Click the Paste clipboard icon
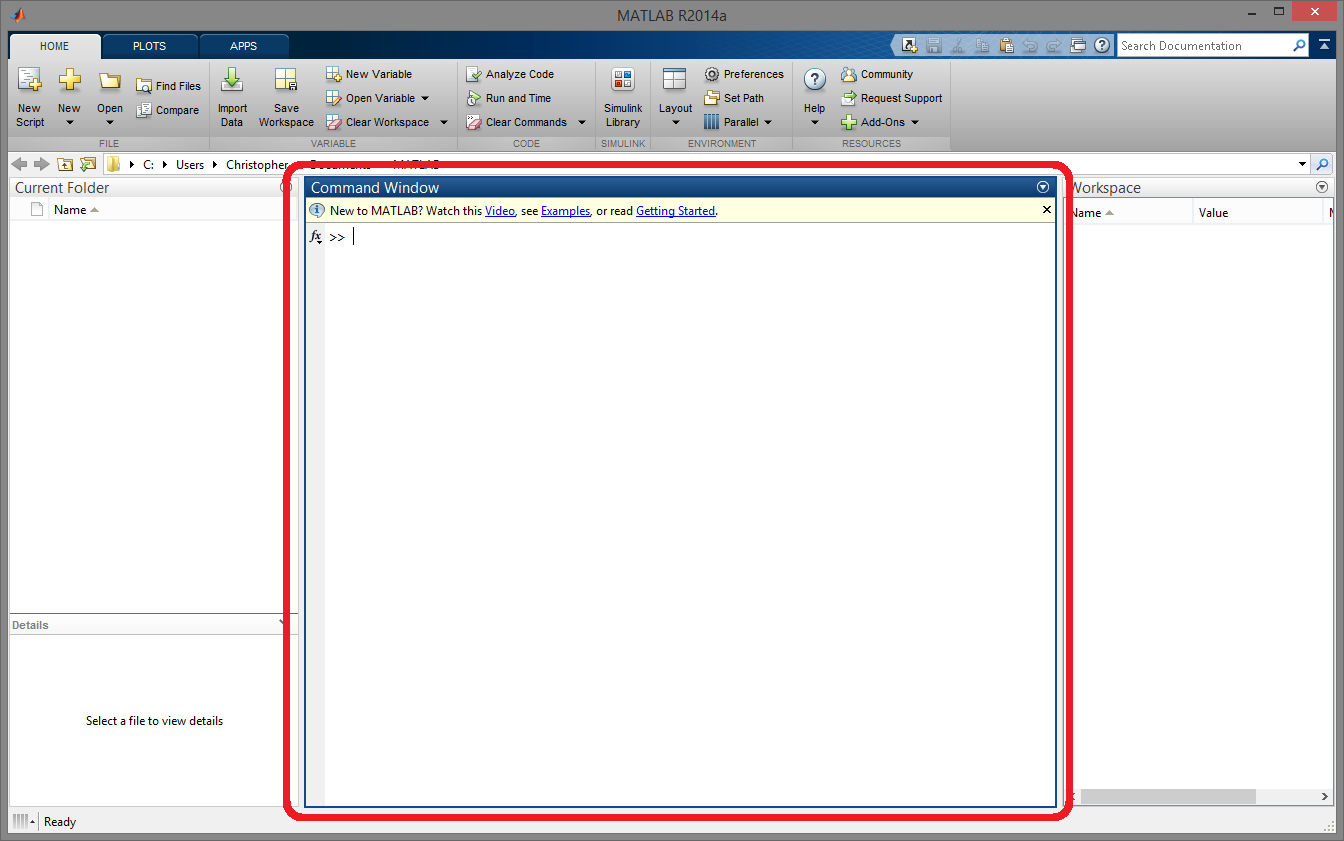The image size is (1344, 841). coord(1006,46)
